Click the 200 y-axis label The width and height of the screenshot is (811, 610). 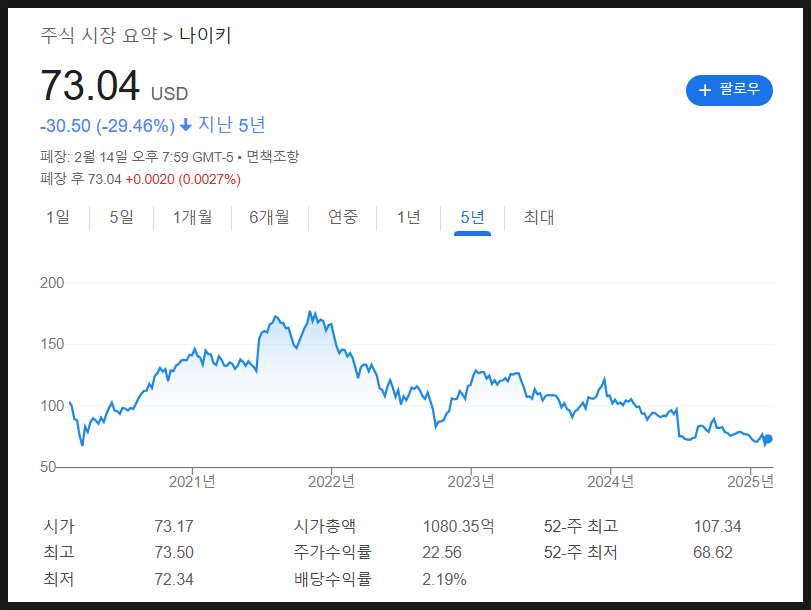click(52, 283)
